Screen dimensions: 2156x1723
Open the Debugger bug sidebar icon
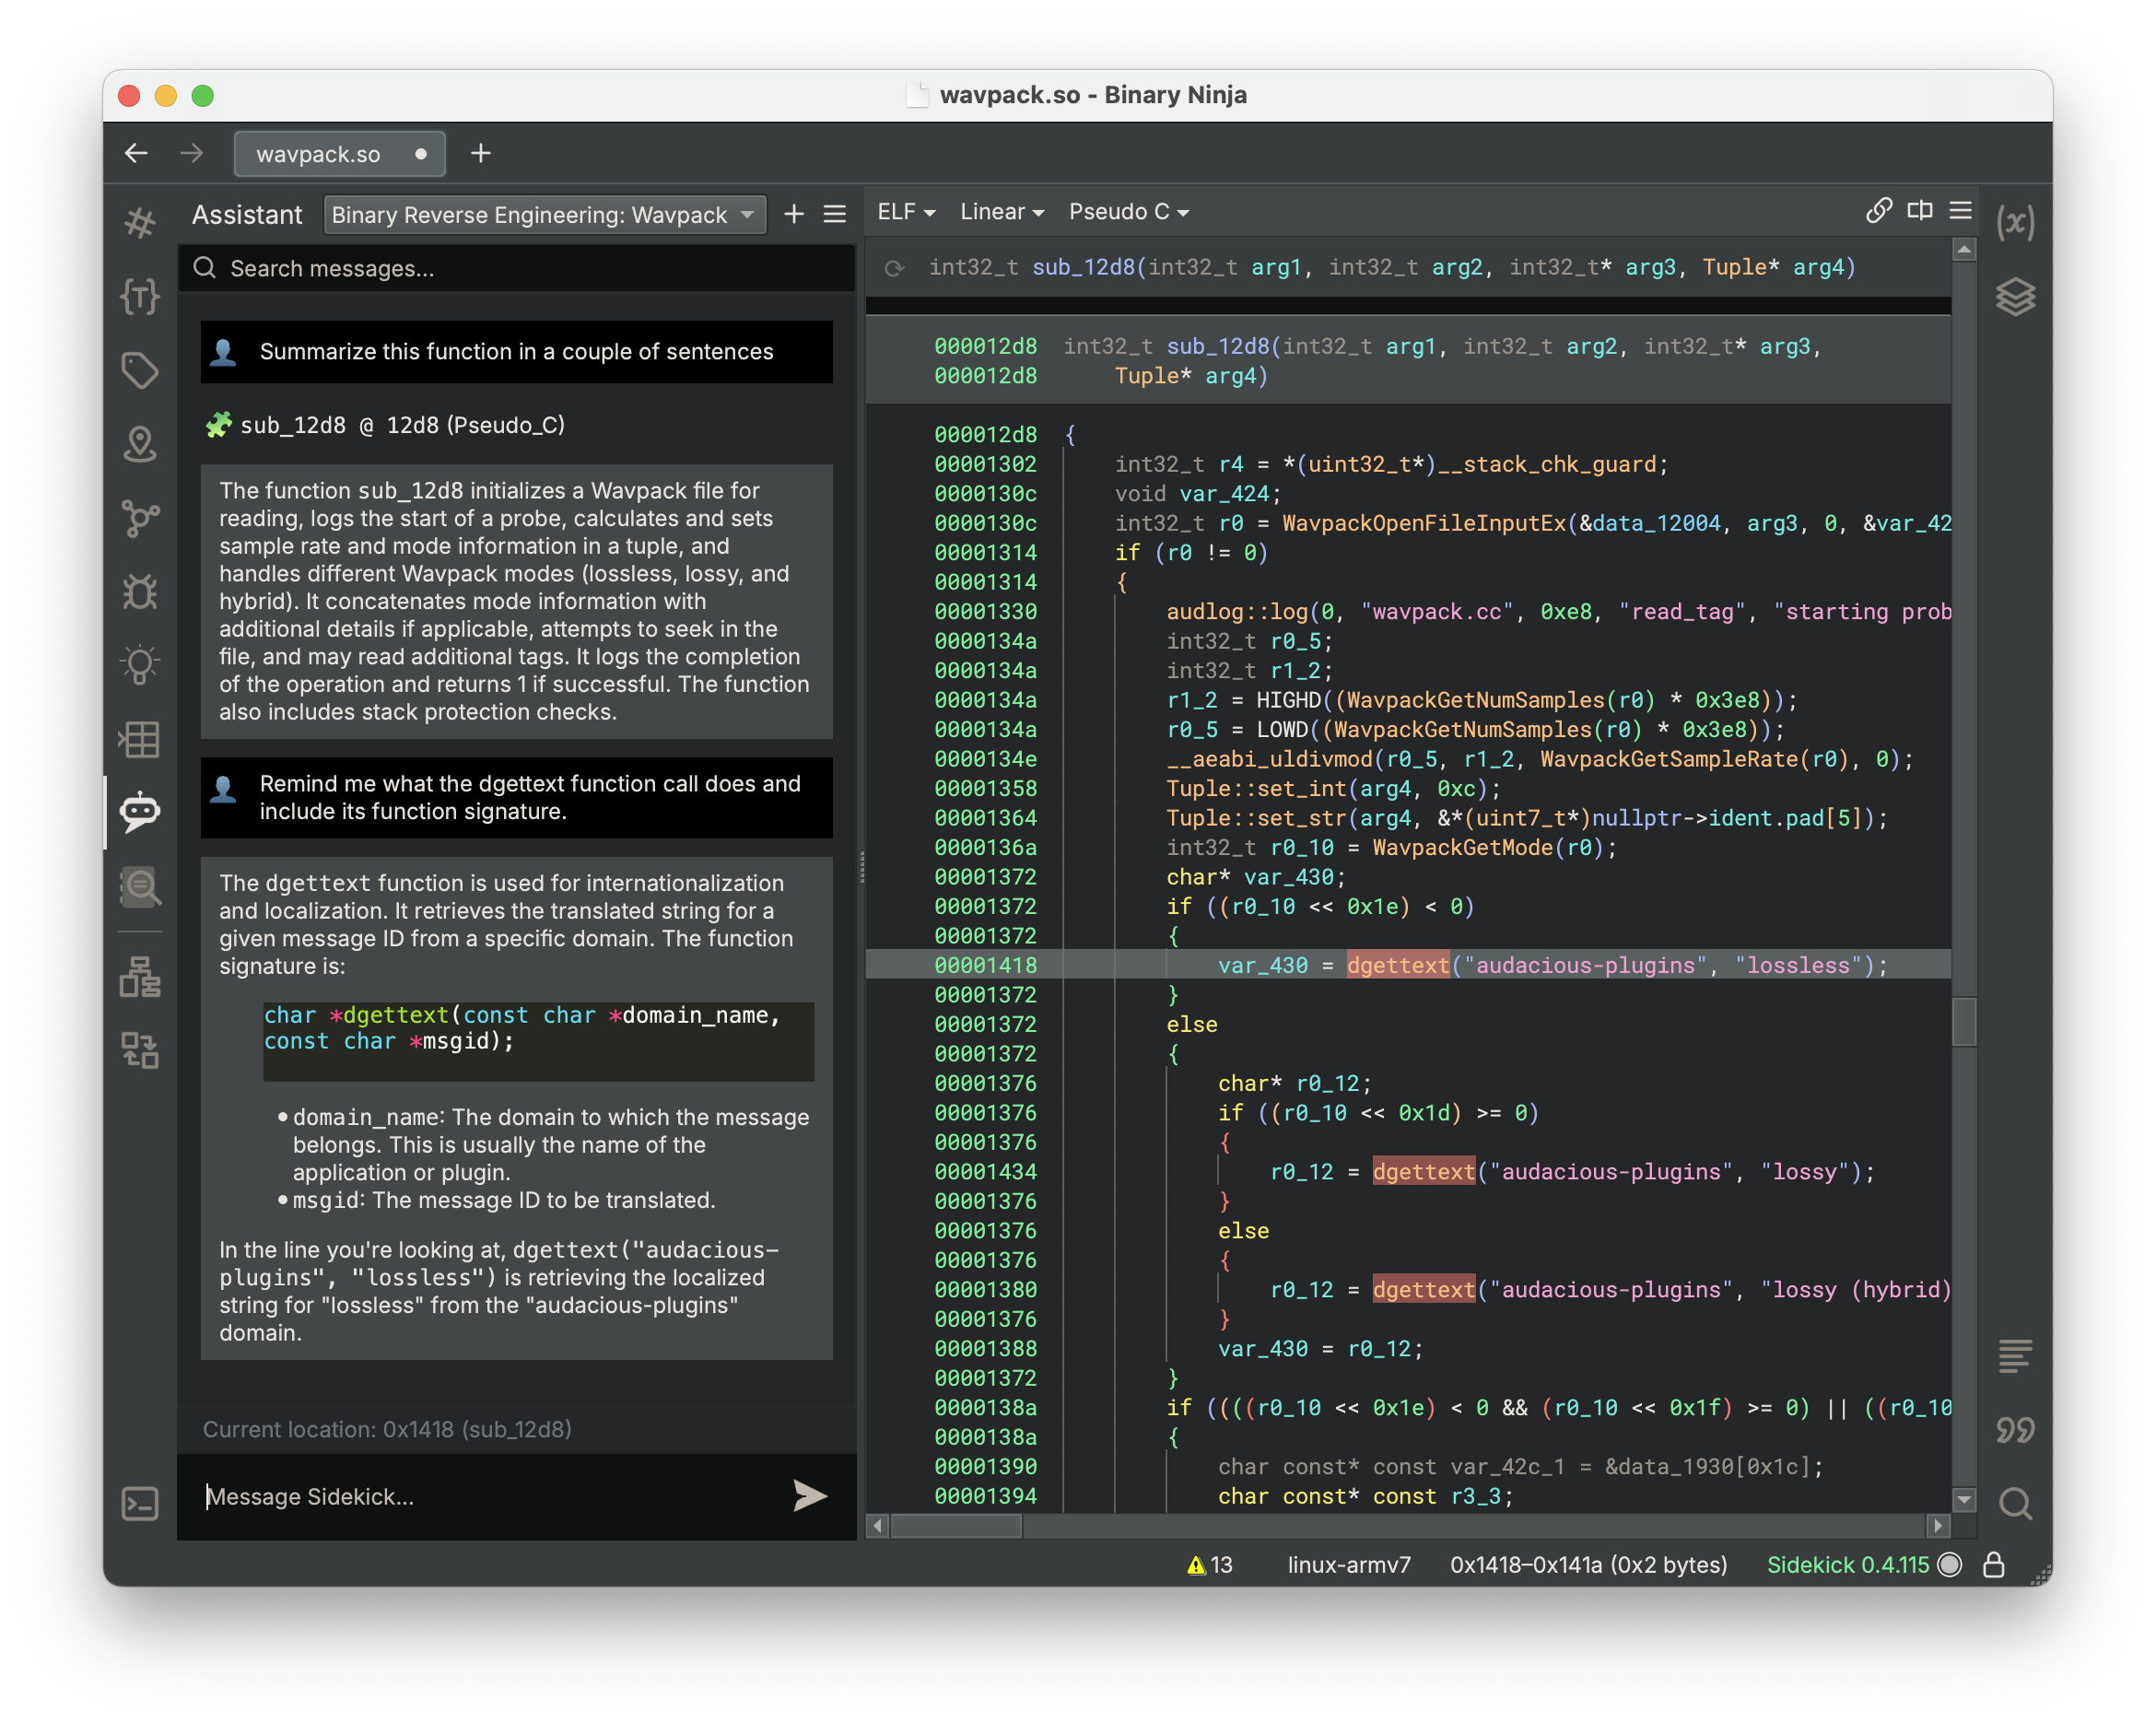click(x=140, y=592)
